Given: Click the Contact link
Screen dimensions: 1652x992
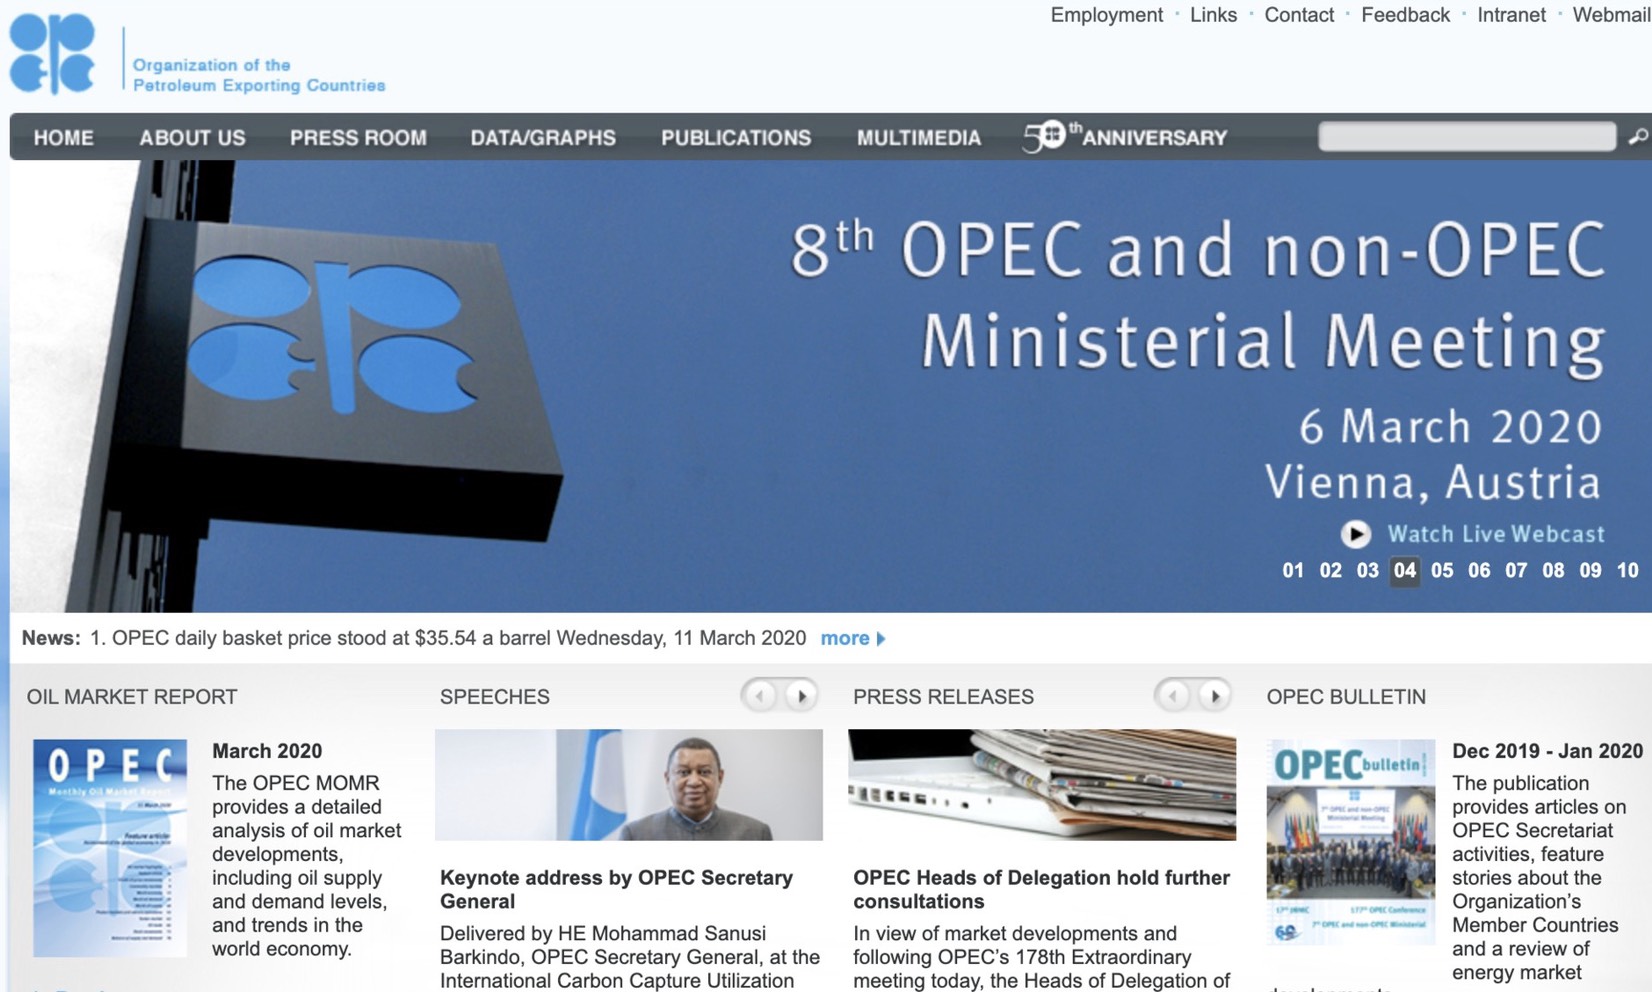Looking at the screenshot, I should coord(1299,15).
